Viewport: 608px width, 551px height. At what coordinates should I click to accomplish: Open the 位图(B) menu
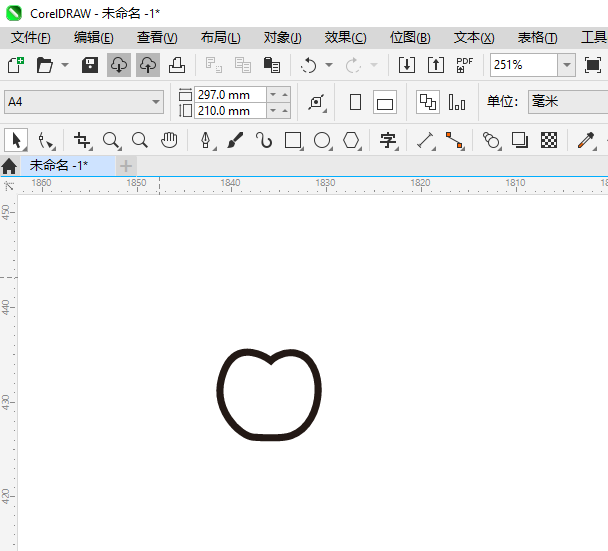(410, 38)
